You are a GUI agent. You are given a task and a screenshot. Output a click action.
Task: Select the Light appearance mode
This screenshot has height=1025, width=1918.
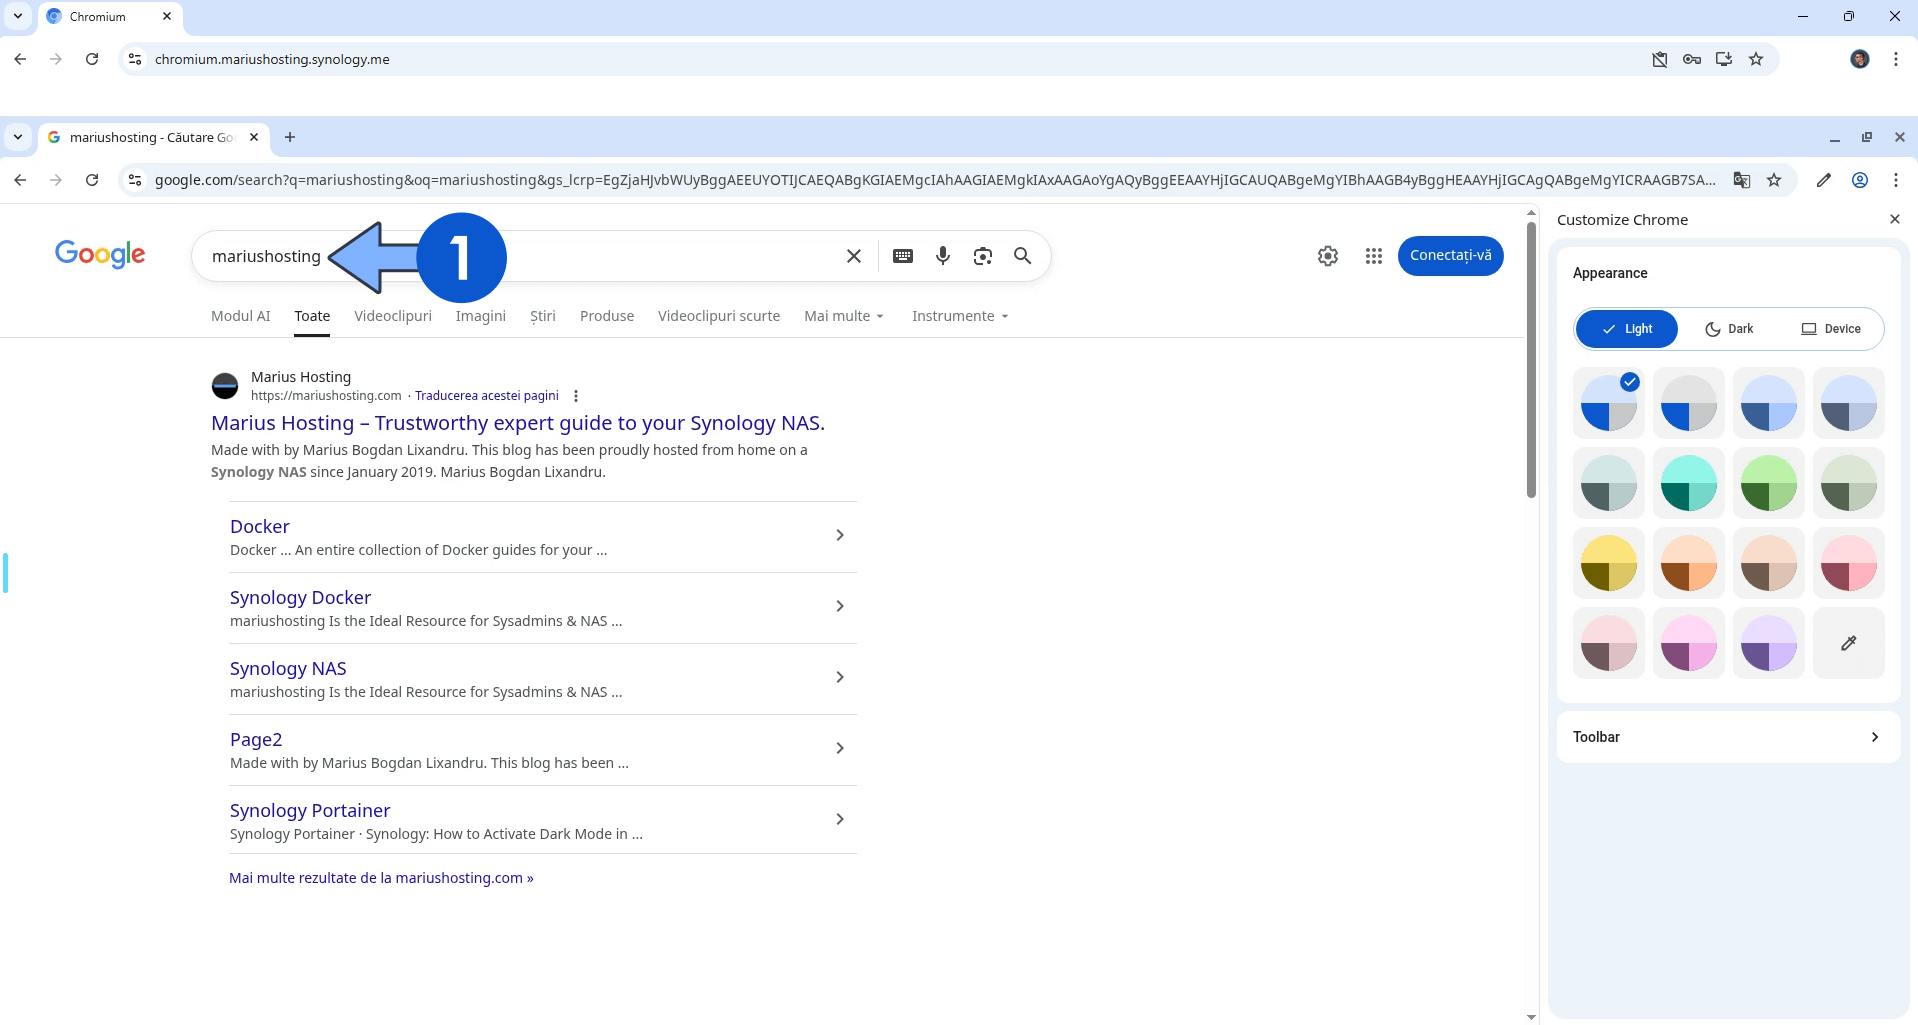click(1625, 328)
